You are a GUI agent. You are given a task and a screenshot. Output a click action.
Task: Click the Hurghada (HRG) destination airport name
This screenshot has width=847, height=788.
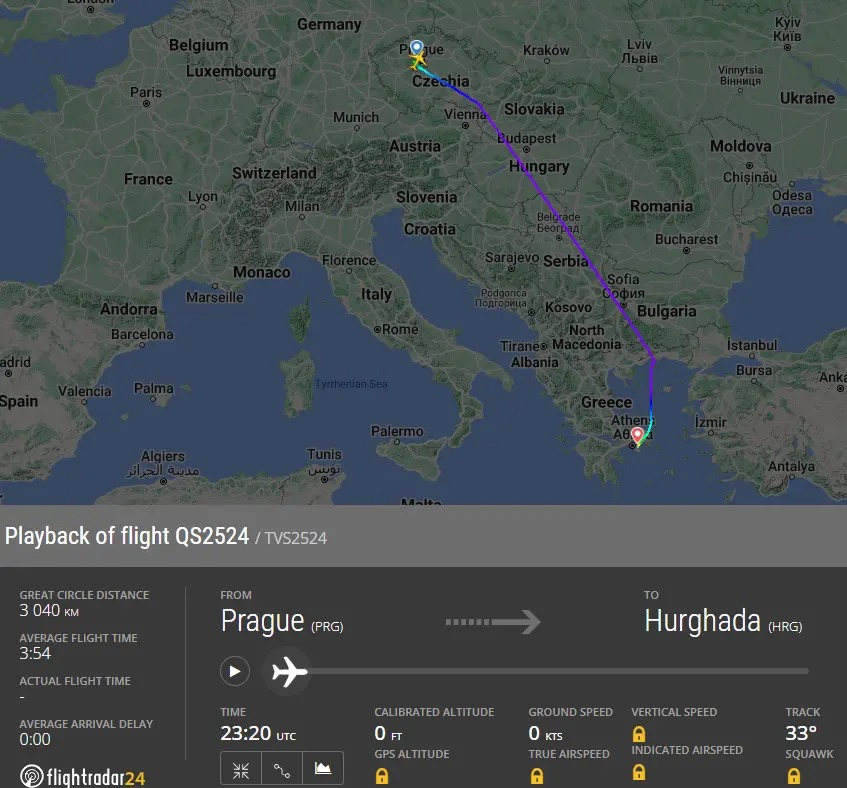point(723,621)
